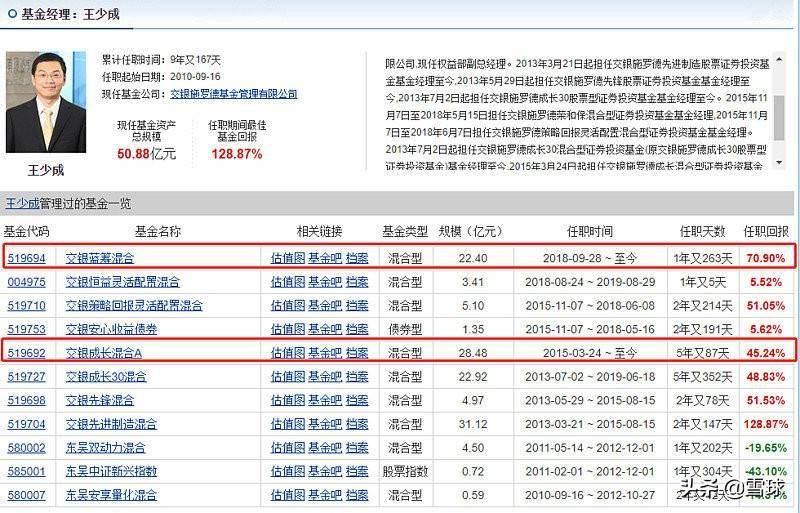
Task: Click start date 2010-09-16 in profile
Action: 195,77
